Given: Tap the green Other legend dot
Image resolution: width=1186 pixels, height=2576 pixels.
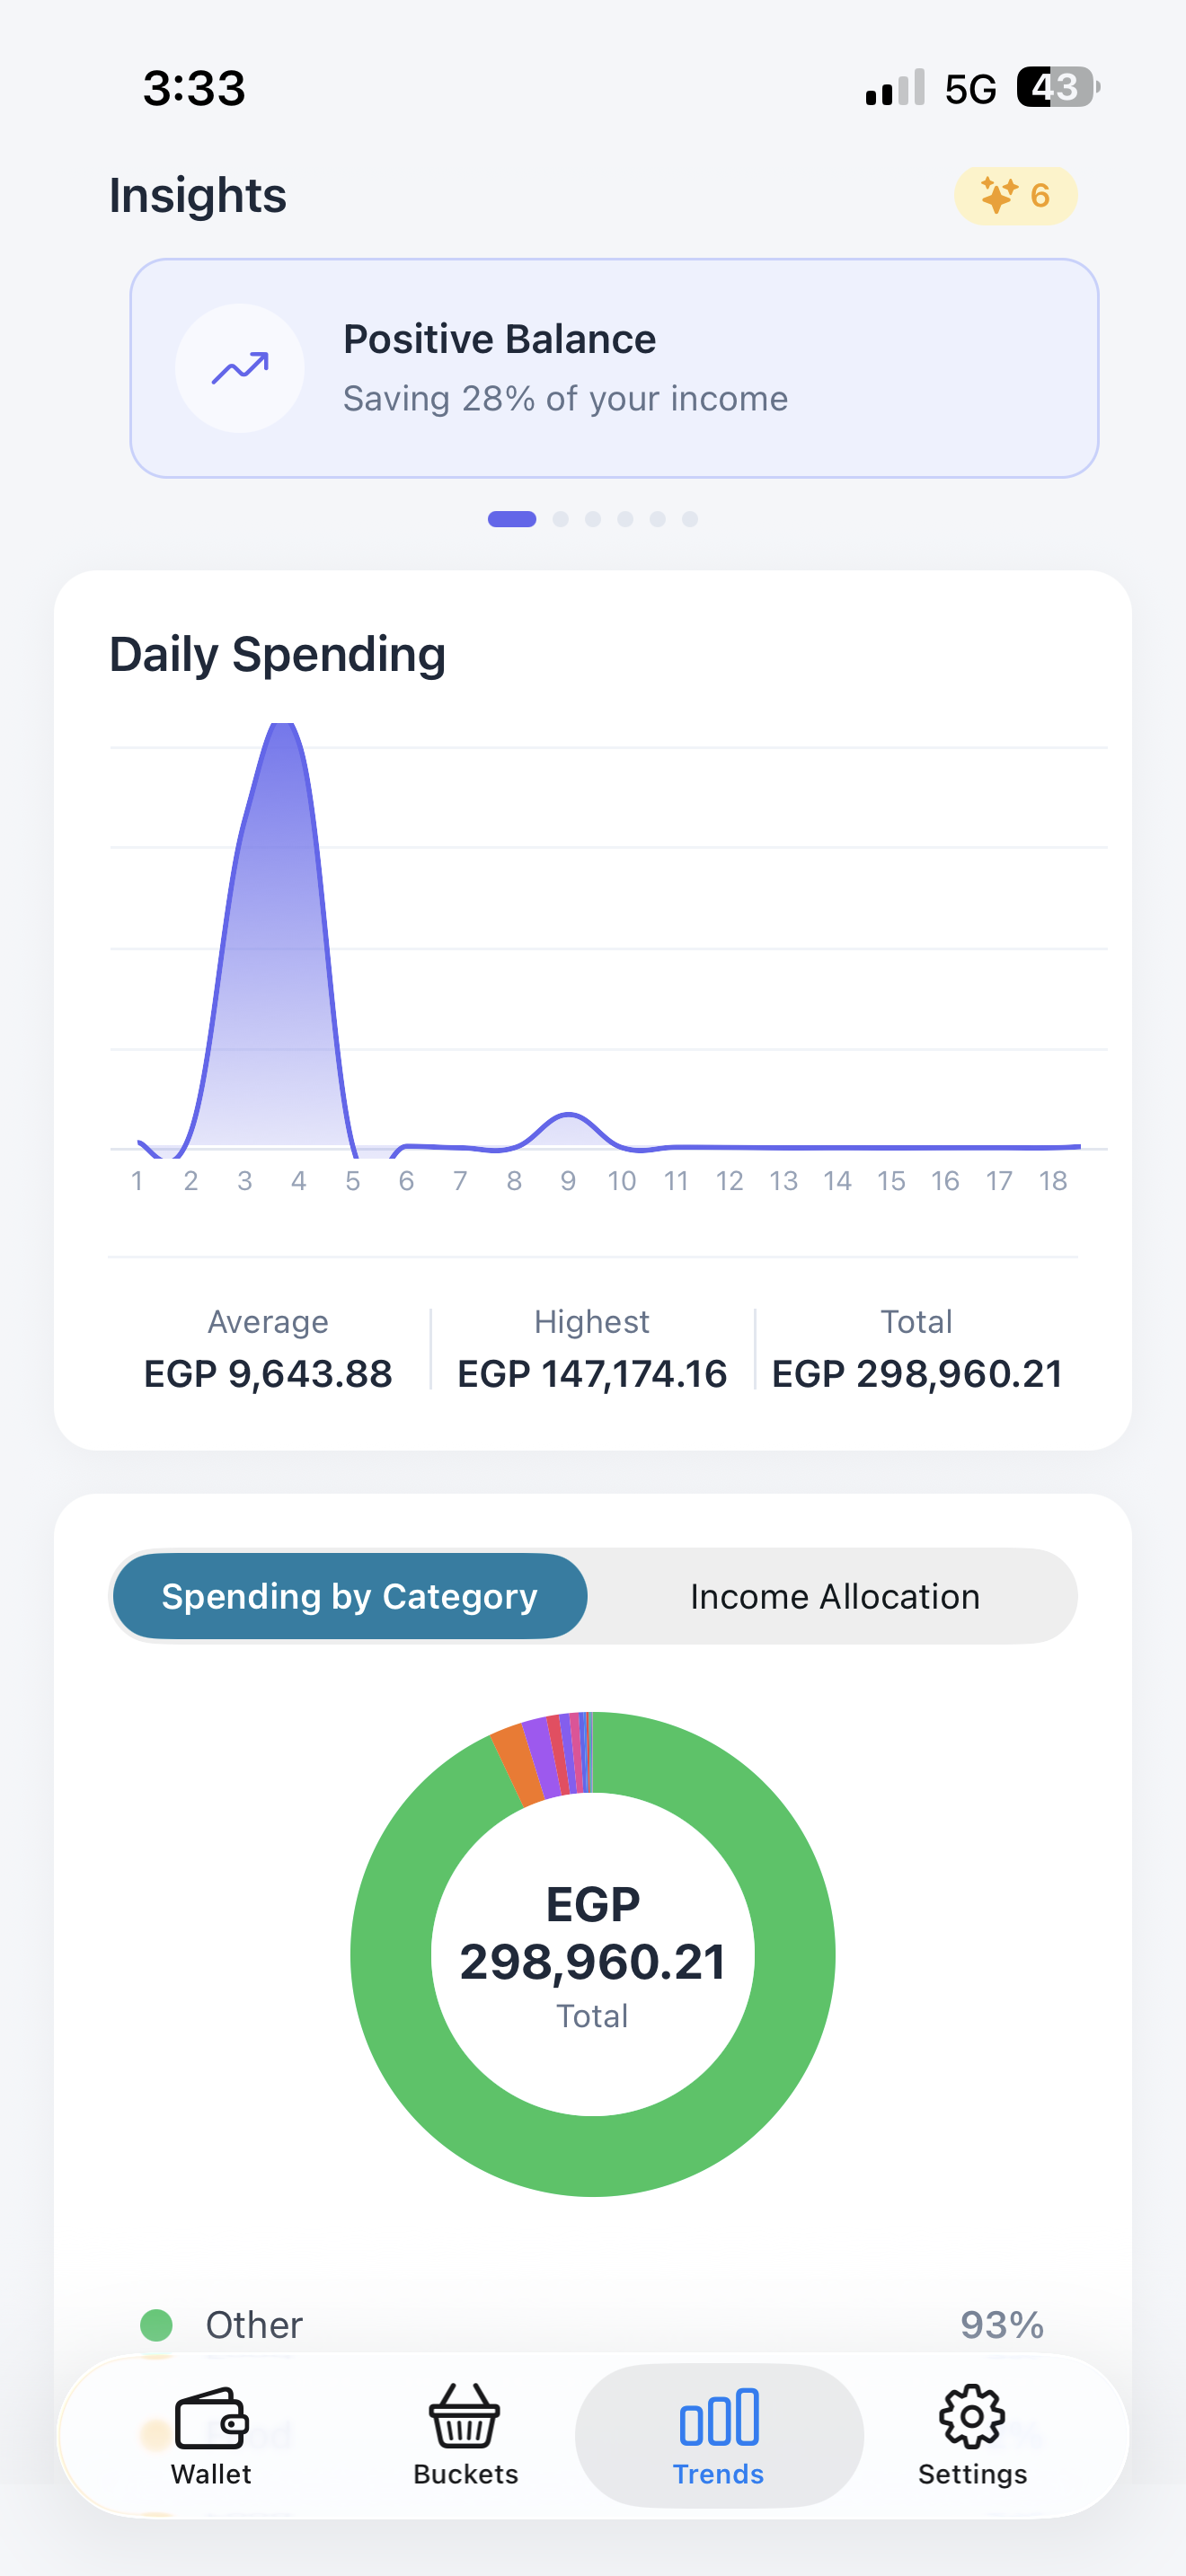Looking at the screenshot, I should [157, 2325].
